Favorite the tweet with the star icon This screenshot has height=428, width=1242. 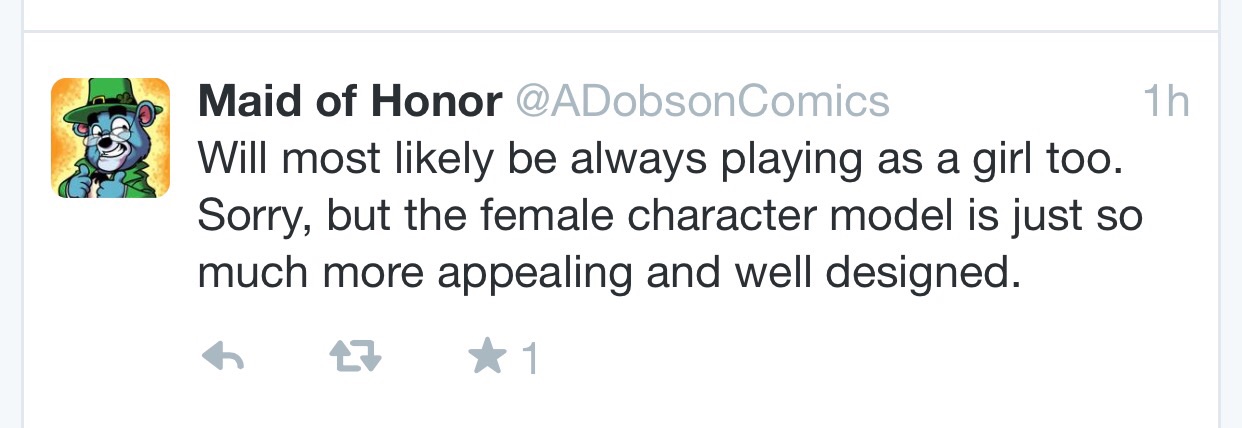(488, 357)
